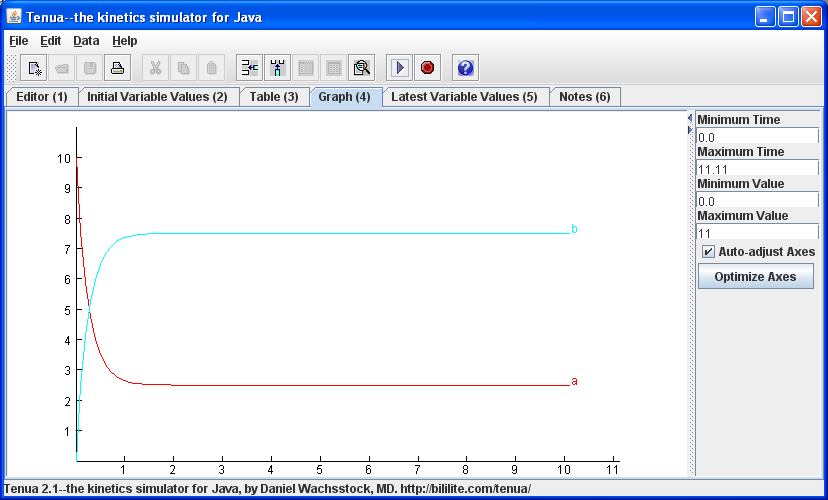Click the insert column arrow toolbar icon

click(277, 68)
